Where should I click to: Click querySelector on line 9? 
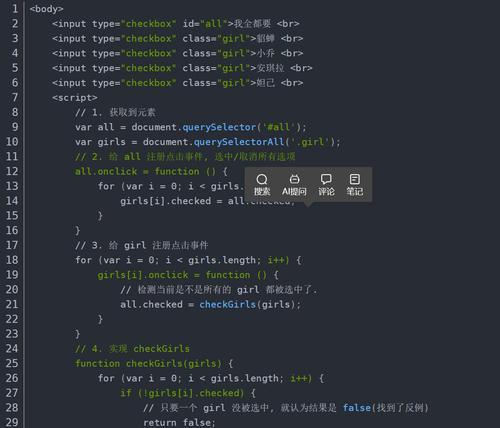pyautogui.click(x=219, y=127)
